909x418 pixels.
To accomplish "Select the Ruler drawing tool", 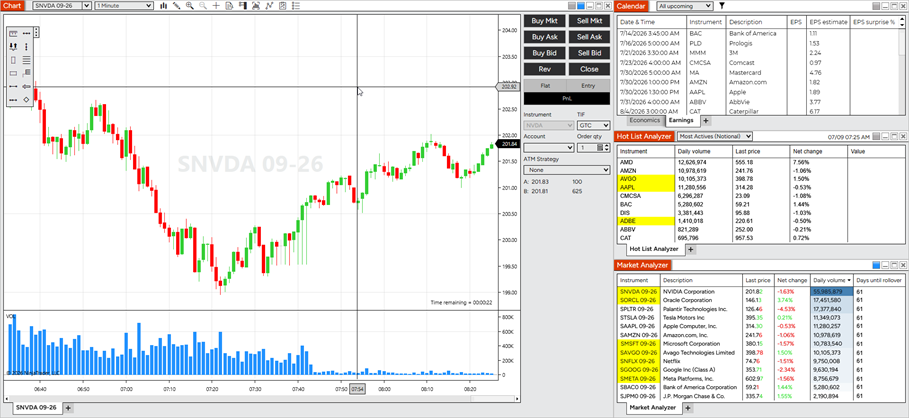I will point(13,33).
